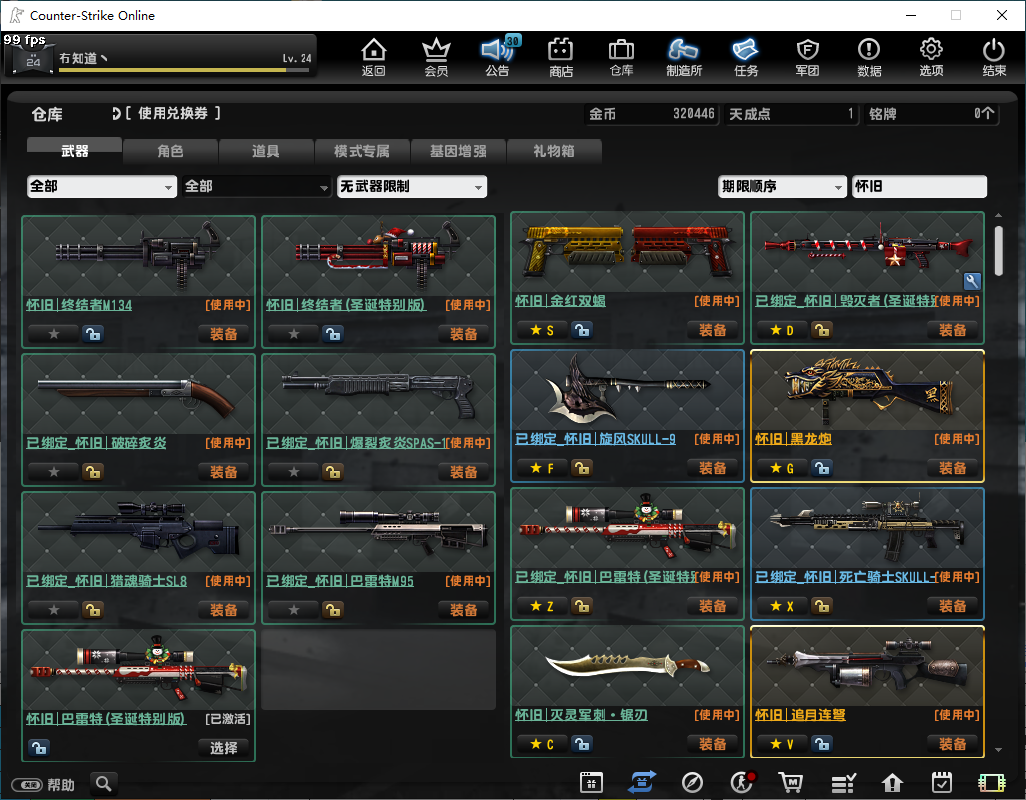Click the right-panel vertical scrollbar thumb
Image resolution: width=1026 pixels, height=800 pixels.
click(999, 251)
